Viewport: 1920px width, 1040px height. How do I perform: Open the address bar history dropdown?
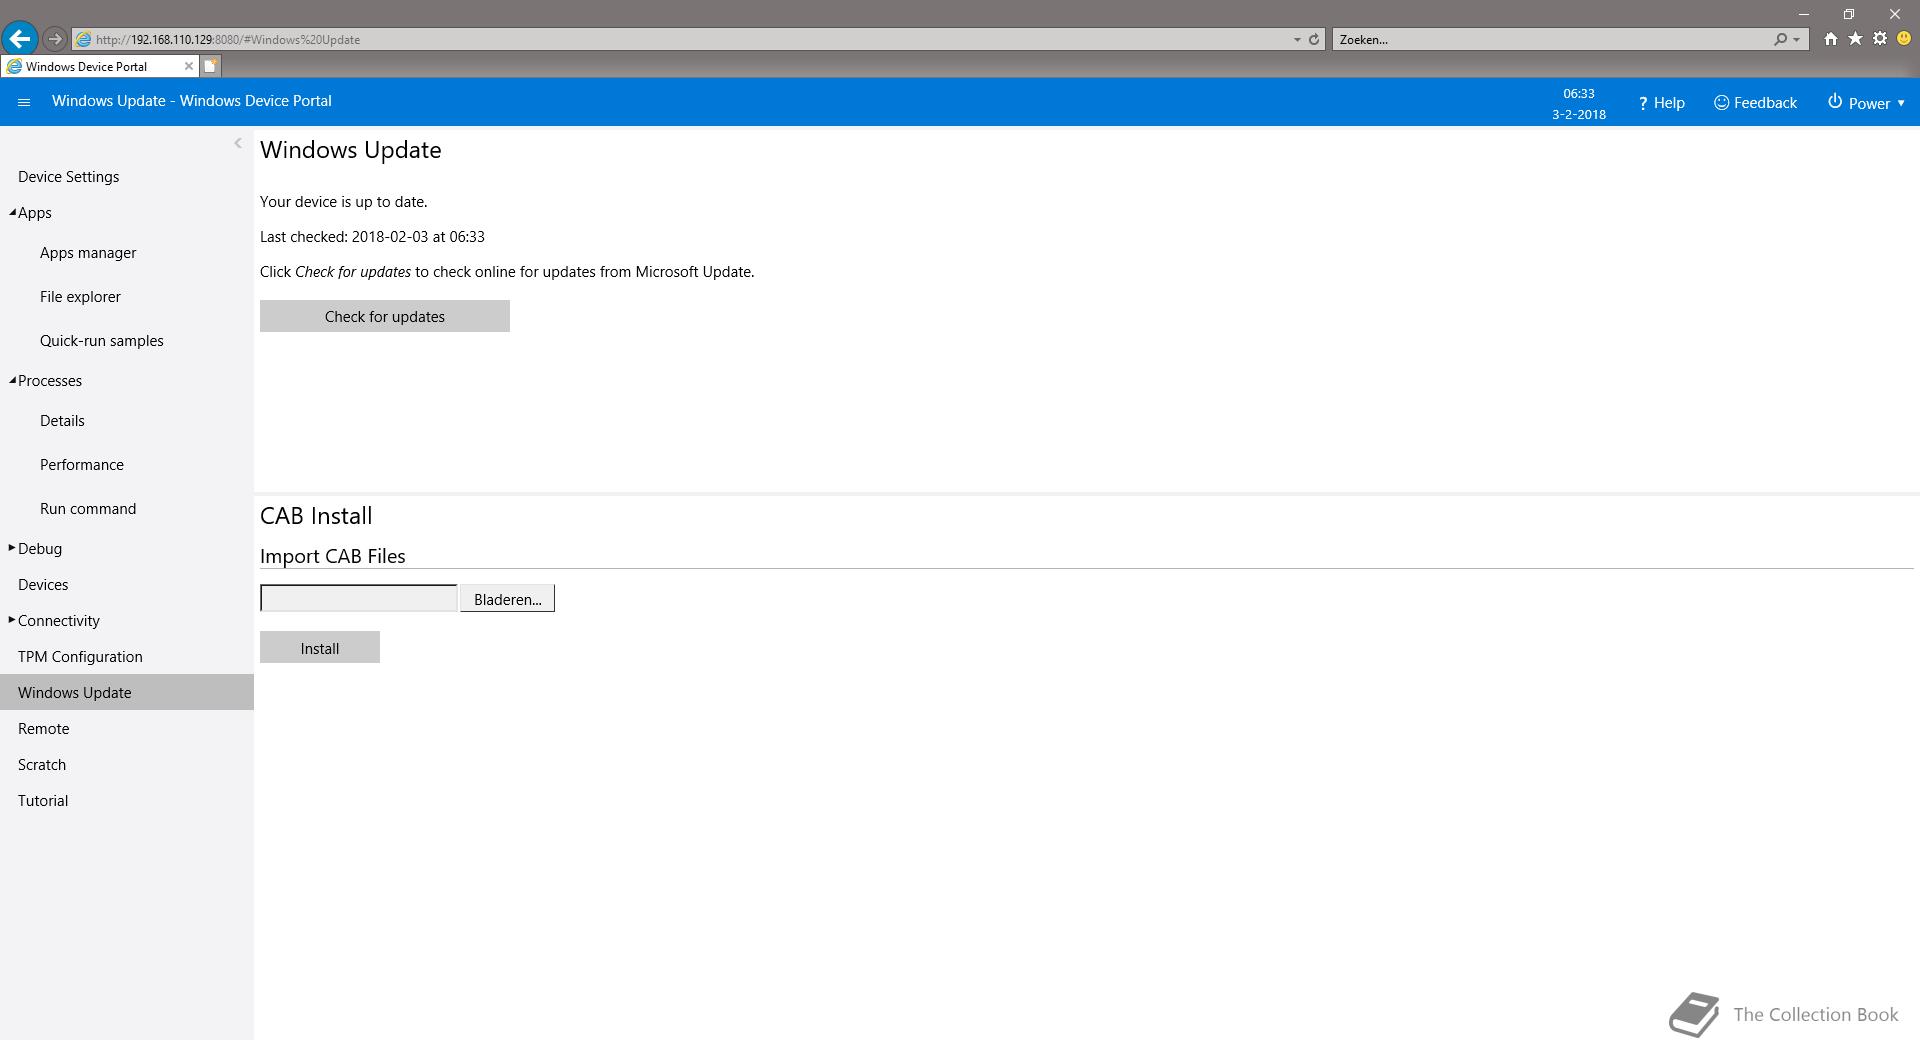pos(1297,40)
